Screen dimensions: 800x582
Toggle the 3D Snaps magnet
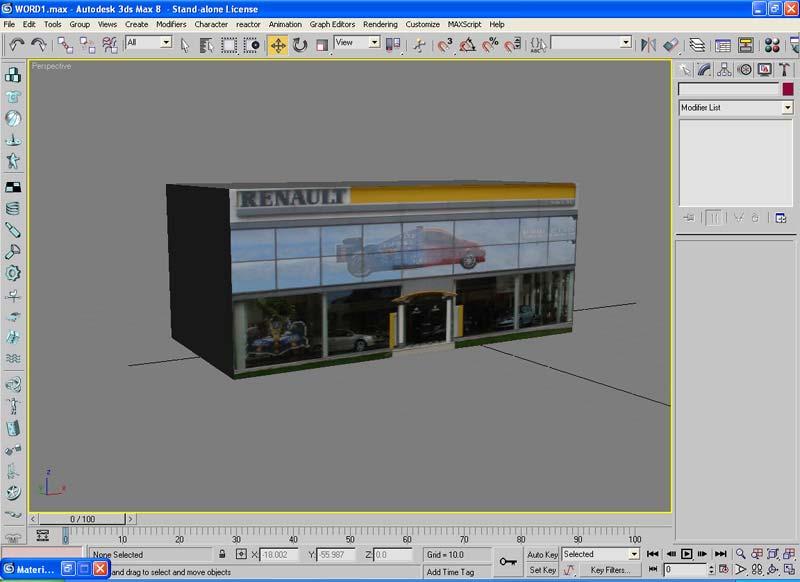point(444,45)
